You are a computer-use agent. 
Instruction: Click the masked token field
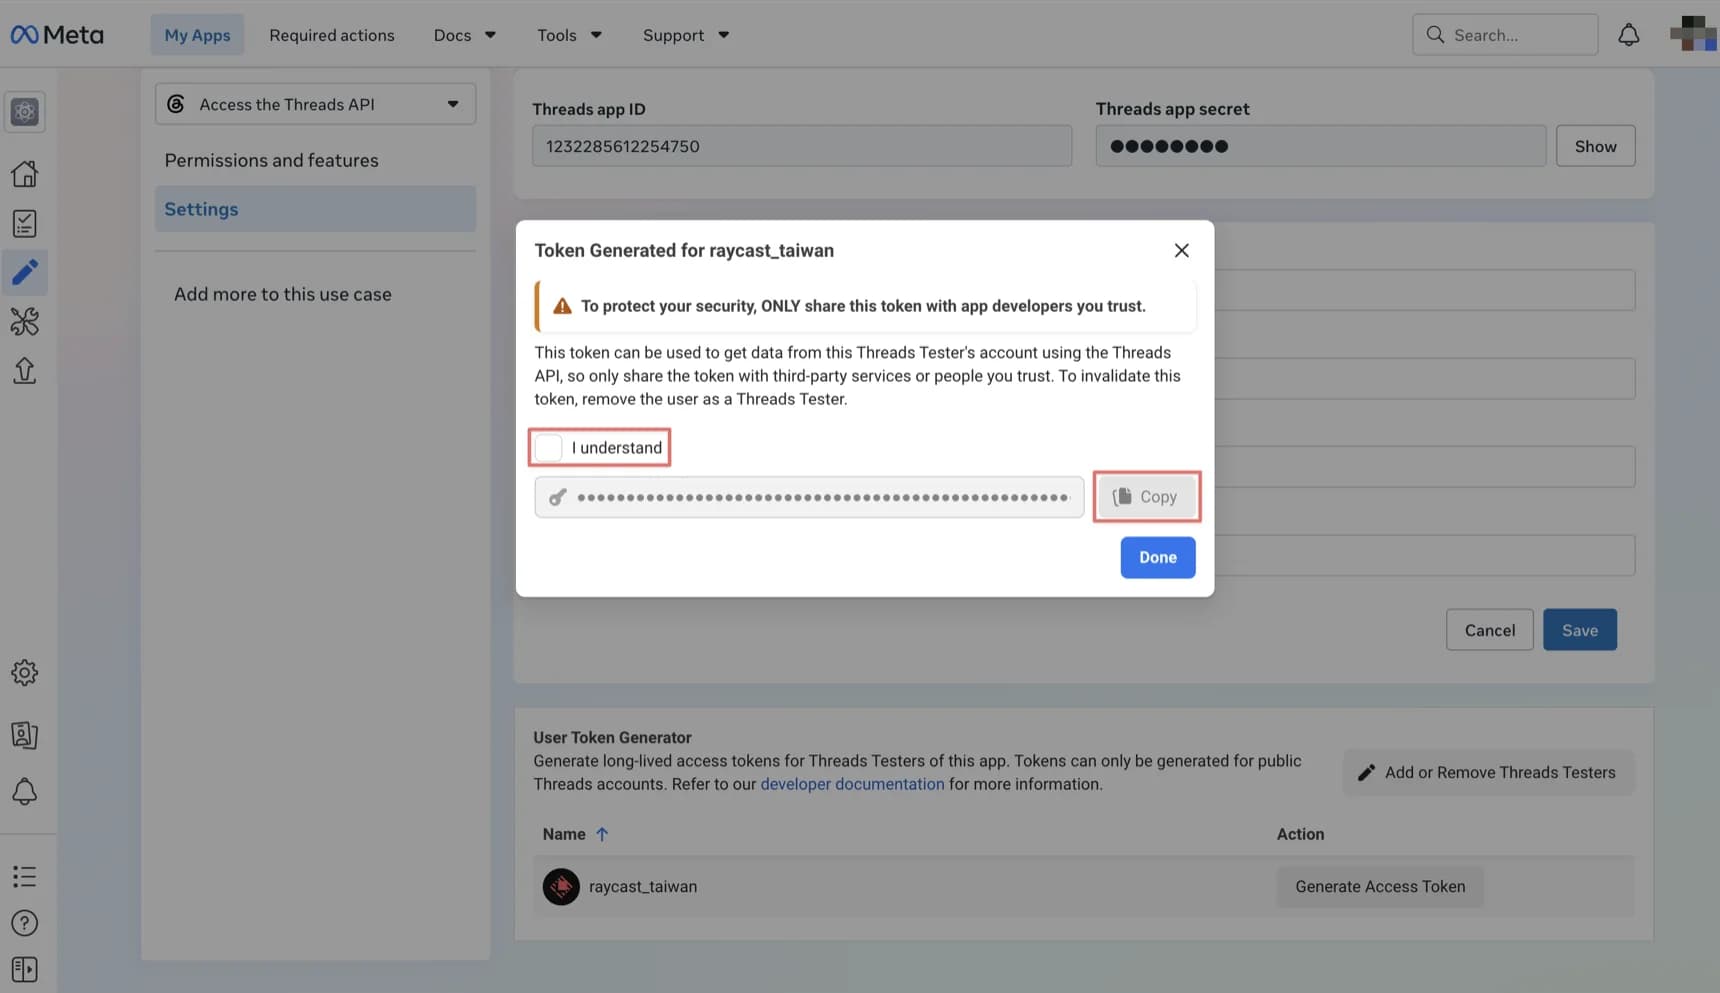click(809, 497)
